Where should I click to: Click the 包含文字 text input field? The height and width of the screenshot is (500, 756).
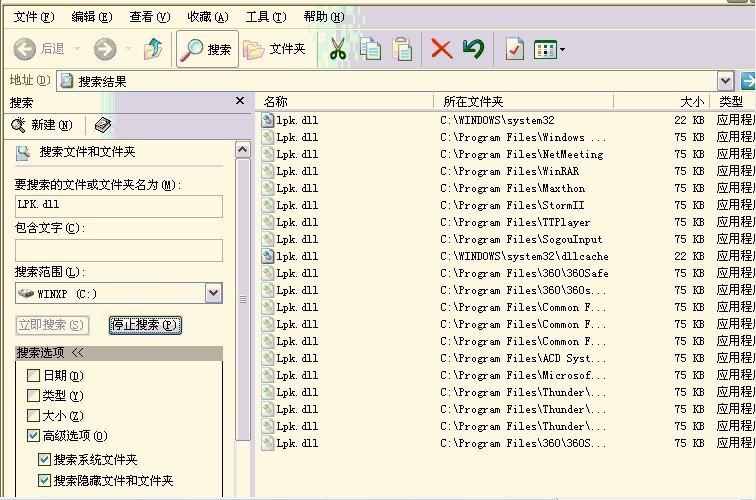click(119, 250)
